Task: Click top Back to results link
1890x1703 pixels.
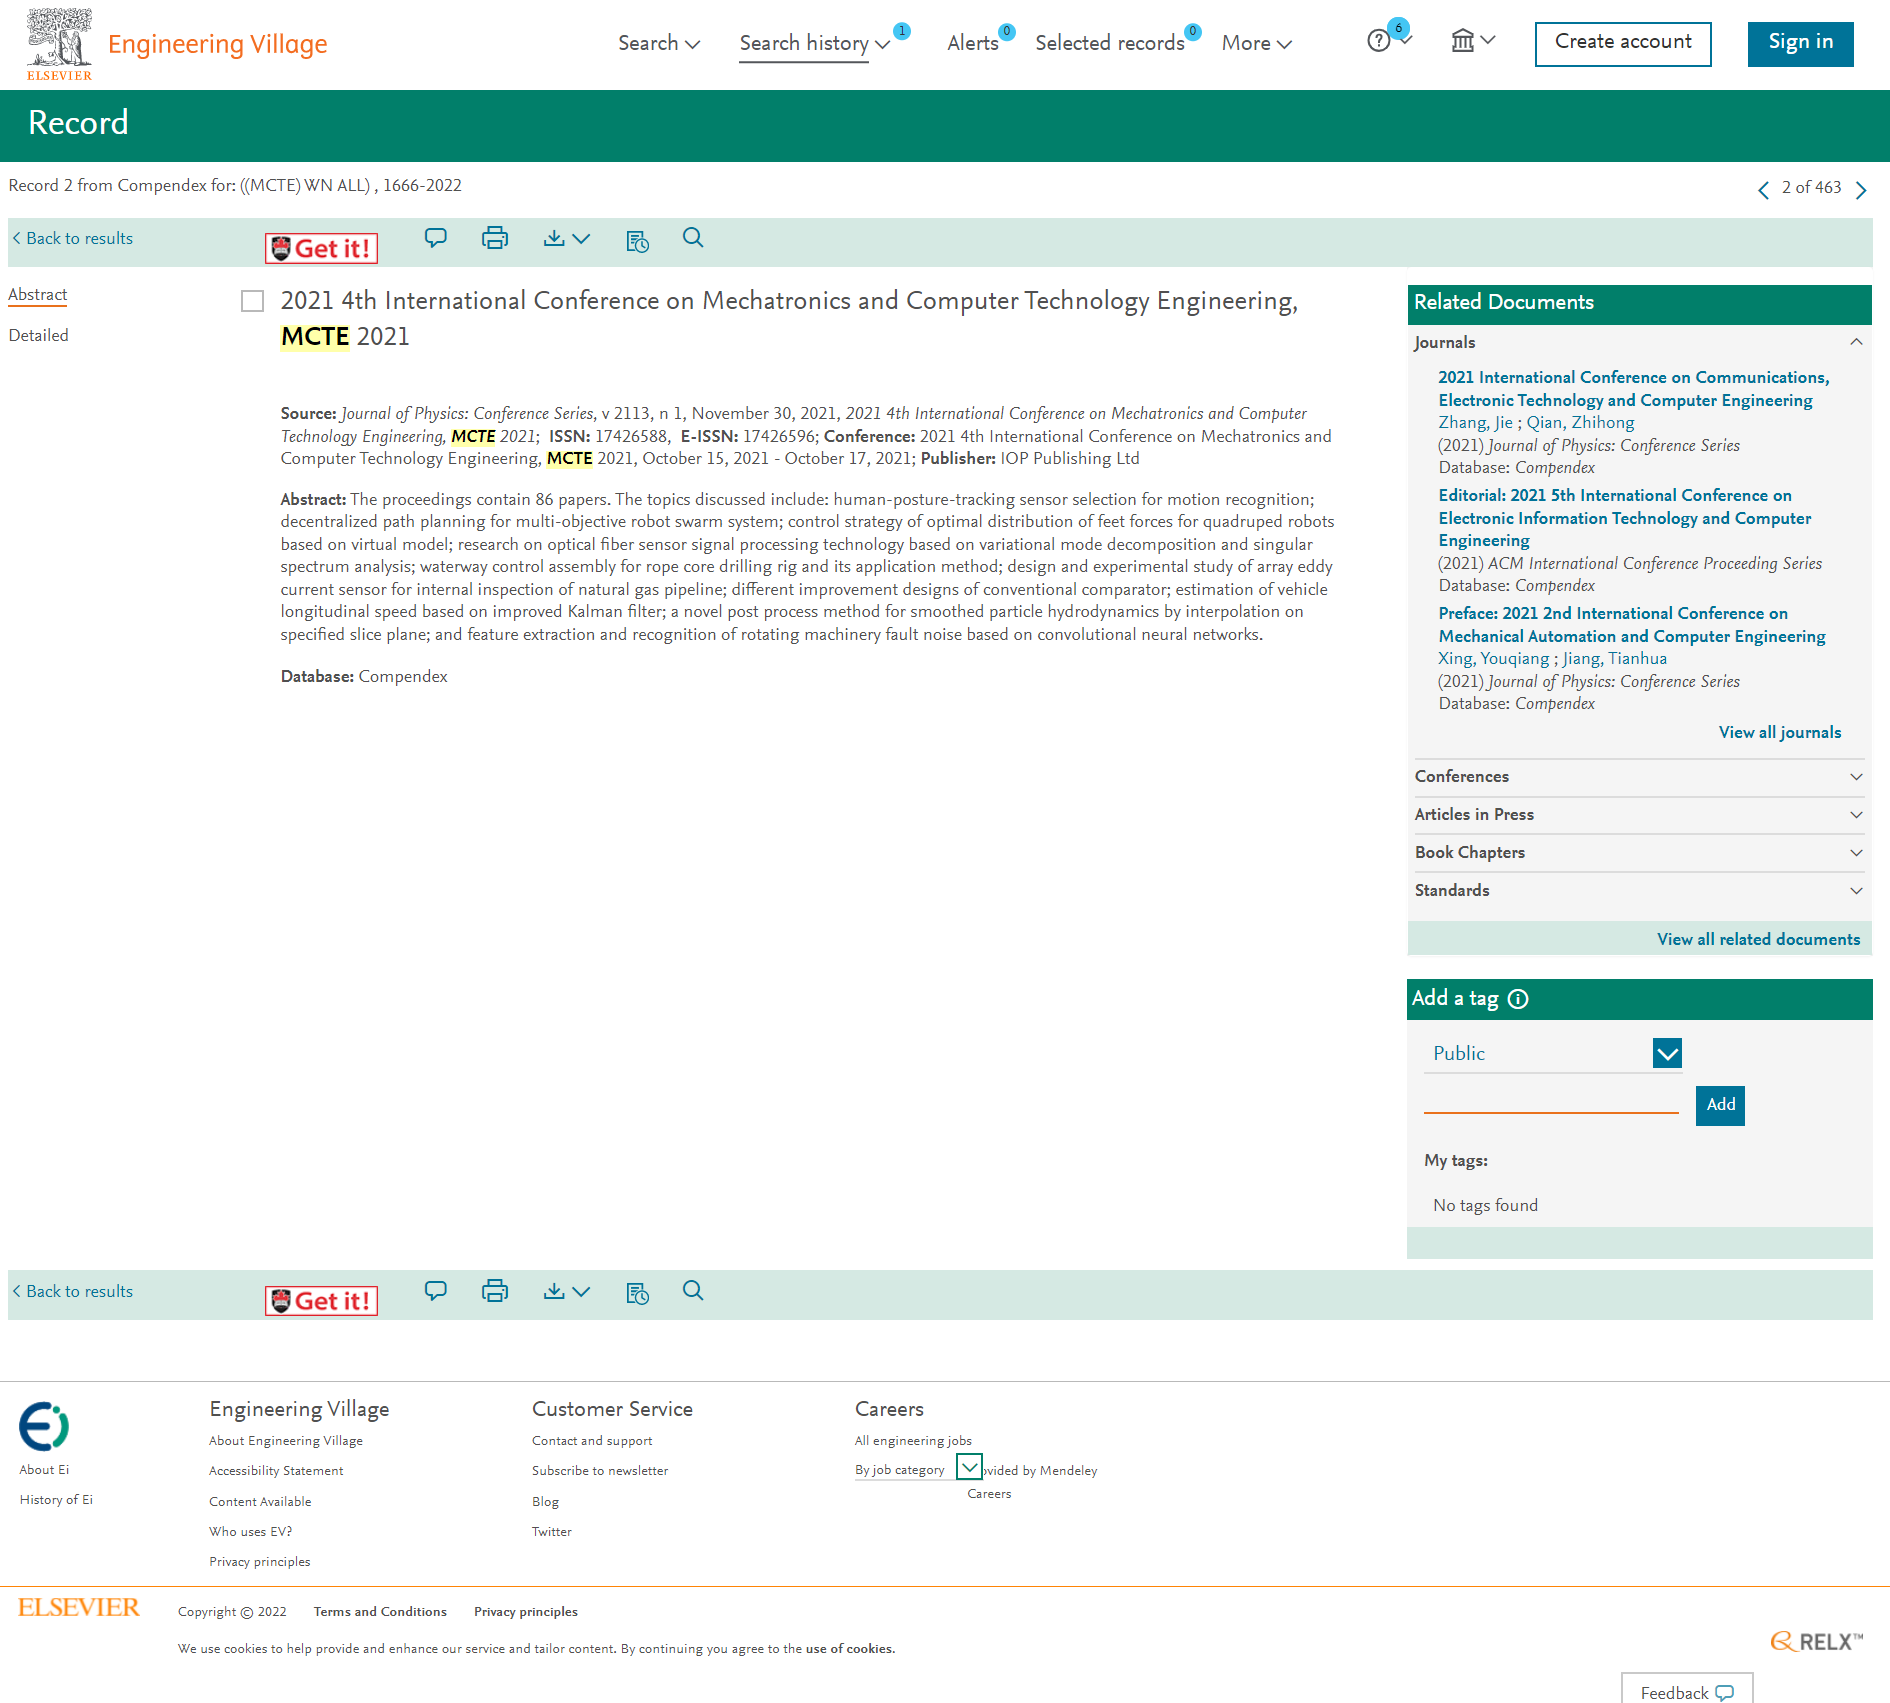Action: pos(73,239)
